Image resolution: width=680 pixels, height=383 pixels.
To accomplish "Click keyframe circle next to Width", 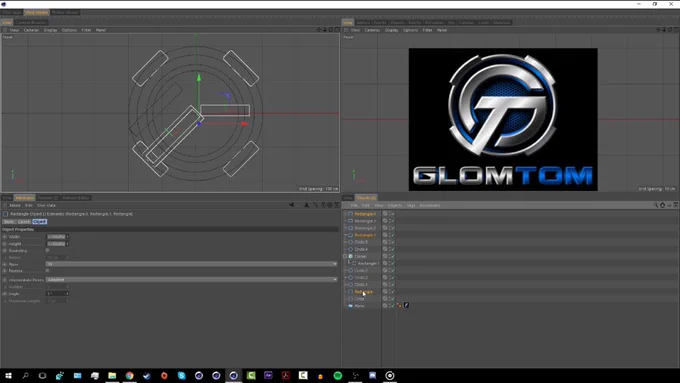I will click(4, 237).
